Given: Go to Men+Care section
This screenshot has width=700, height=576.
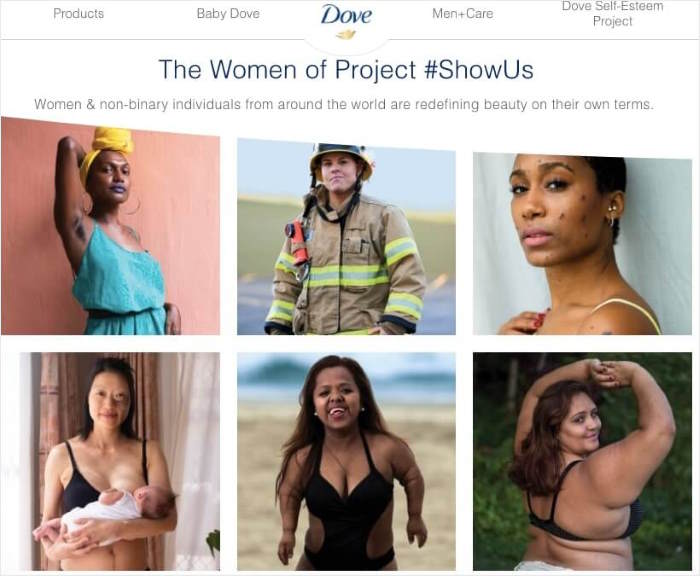Looking at the screenshot, I should point(462,13).
